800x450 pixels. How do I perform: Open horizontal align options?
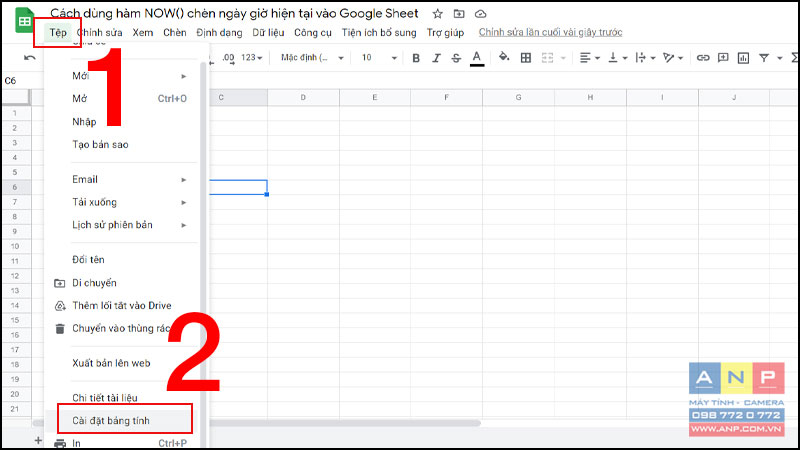(x=589, y=58)
